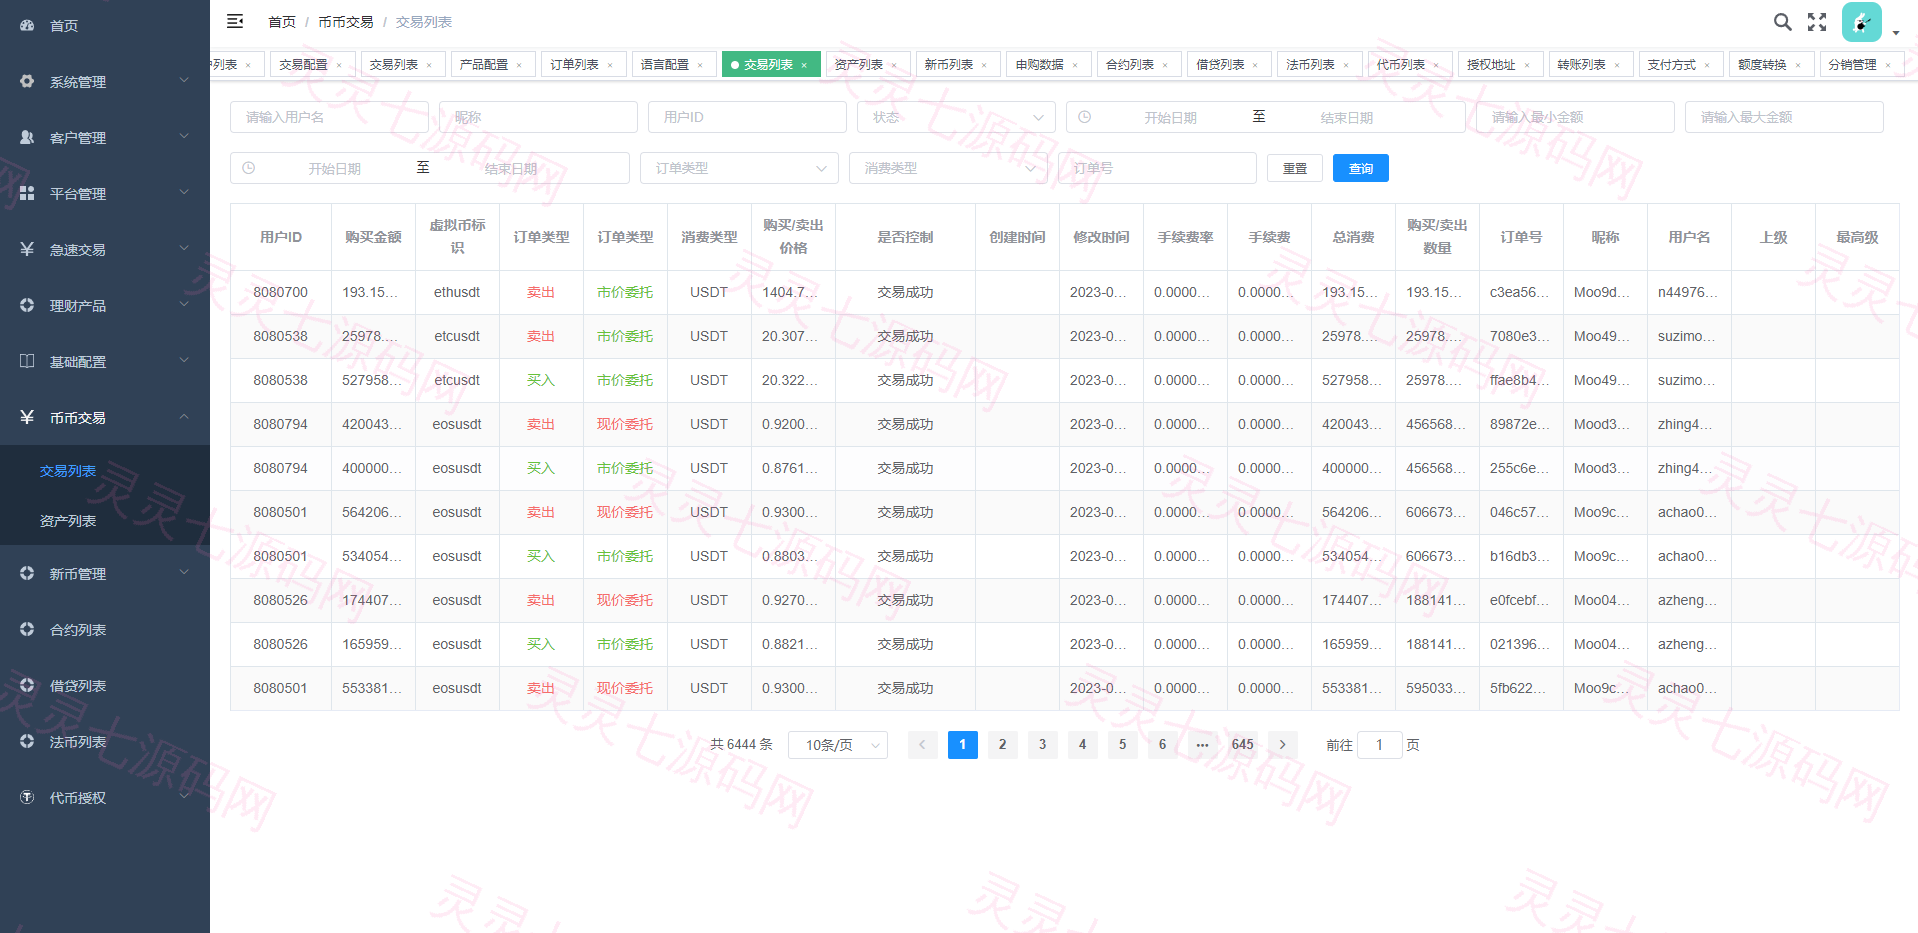This screenshot has width=1918, height=933.
Task: Focus the 订单号 order number field
Action: (1157, 168)
